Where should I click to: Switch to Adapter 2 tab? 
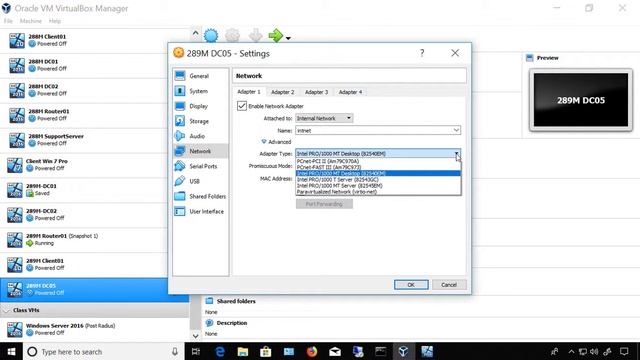point(282,92)
